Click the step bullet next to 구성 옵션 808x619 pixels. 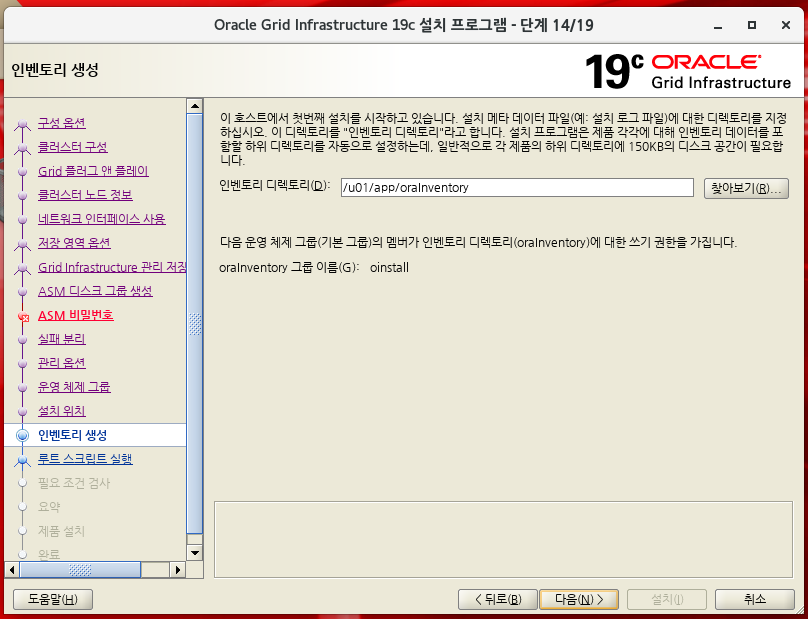pos(22,124)
